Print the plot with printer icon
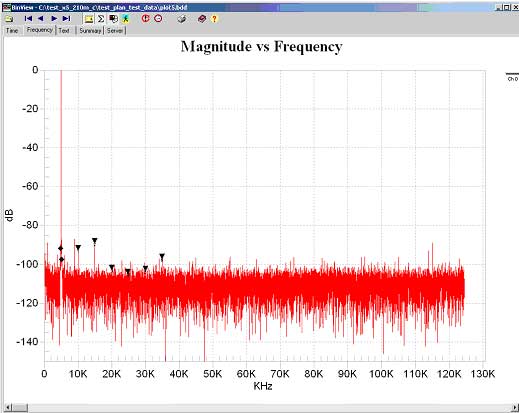The height and width of the screenshot is (413, 519). (x=182, y=19)
